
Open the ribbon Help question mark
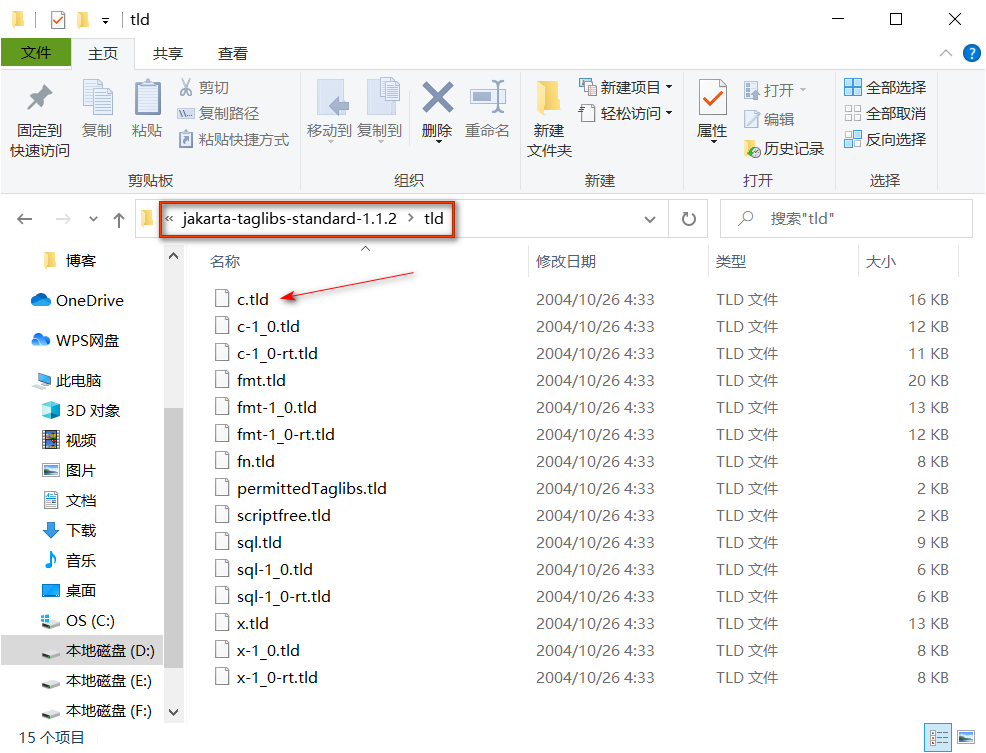(972, 53)
